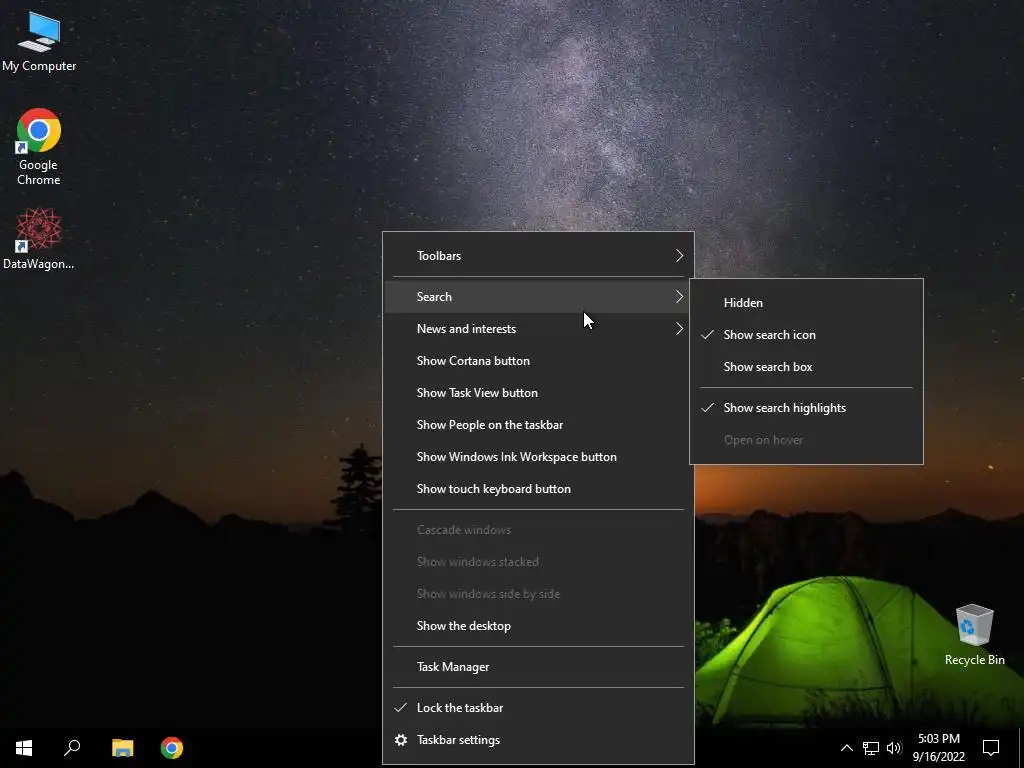Open Taskbar settings
Image resolution: width=1024 pixels, height=768 pixels.
(538, 740)
